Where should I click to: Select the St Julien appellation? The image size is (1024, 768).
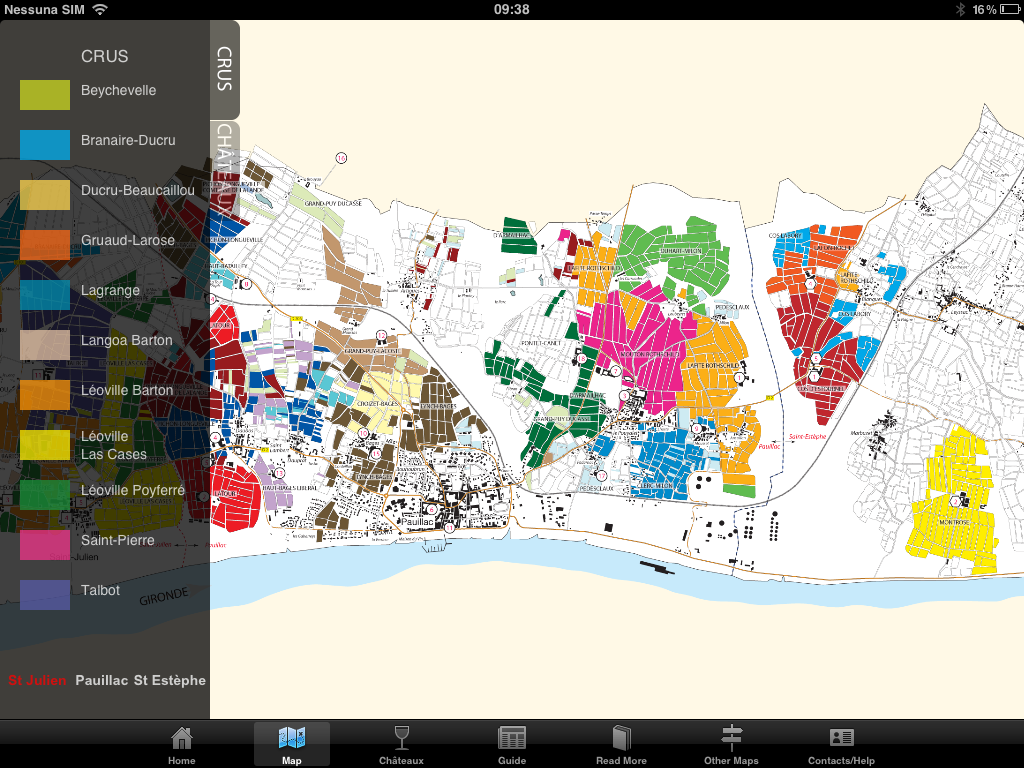click(x=37, y=681)
